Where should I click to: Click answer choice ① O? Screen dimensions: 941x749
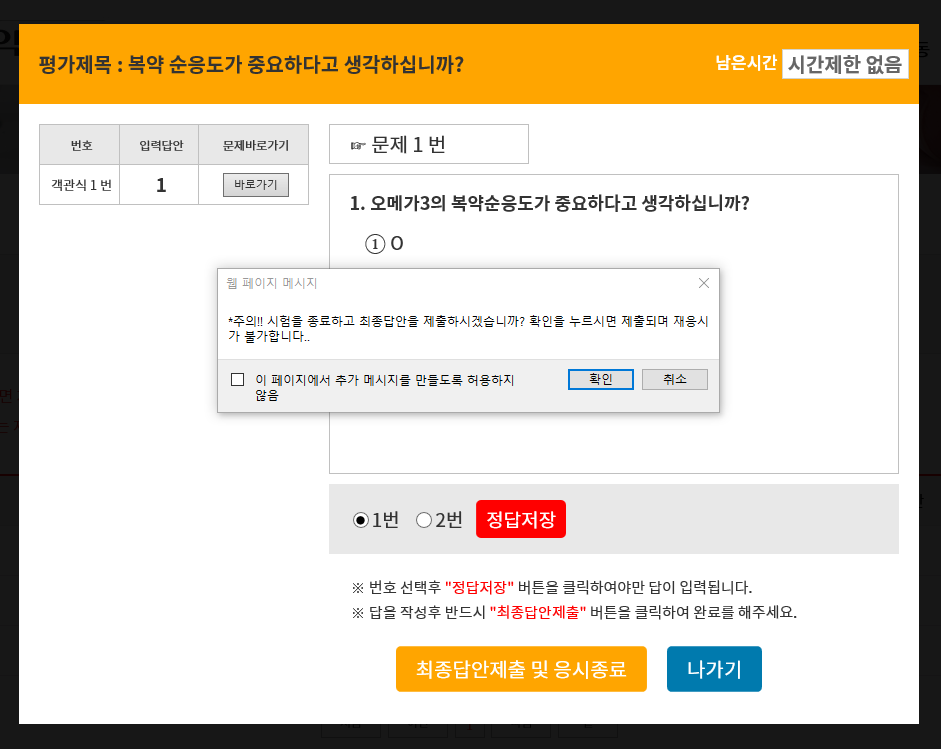point(384,244)
